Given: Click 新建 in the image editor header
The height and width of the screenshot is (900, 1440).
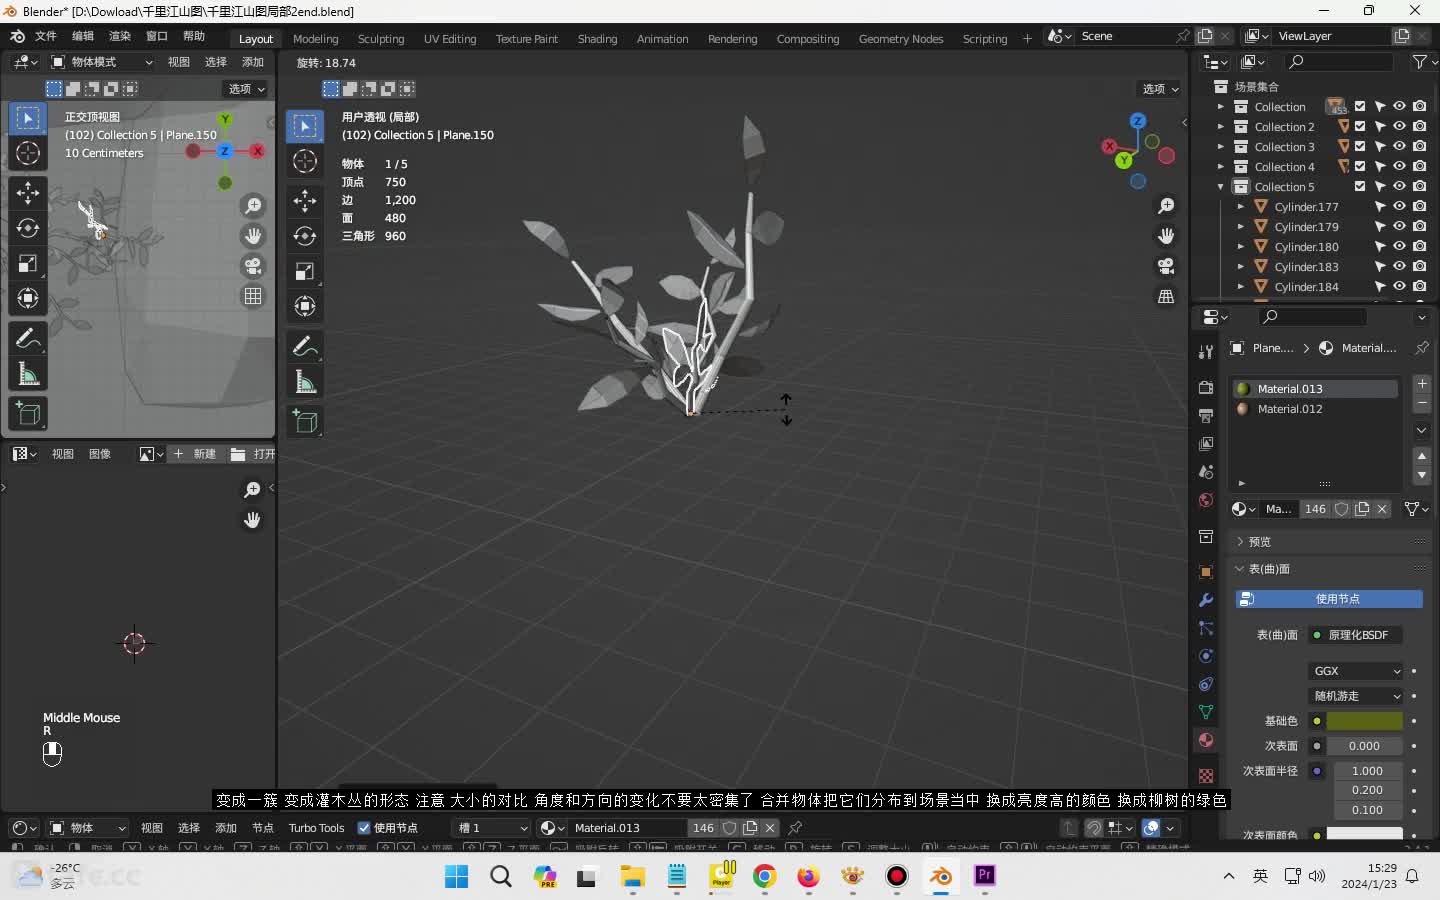Looking at the screenshot, I should pos(196,454).
